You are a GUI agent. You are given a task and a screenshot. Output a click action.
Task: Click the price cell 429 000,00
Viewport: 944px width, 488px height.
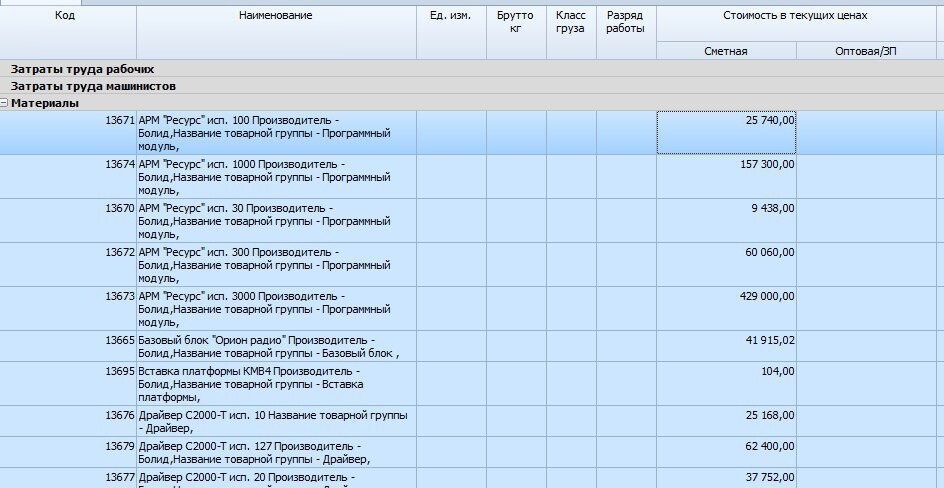pos(726,308)
